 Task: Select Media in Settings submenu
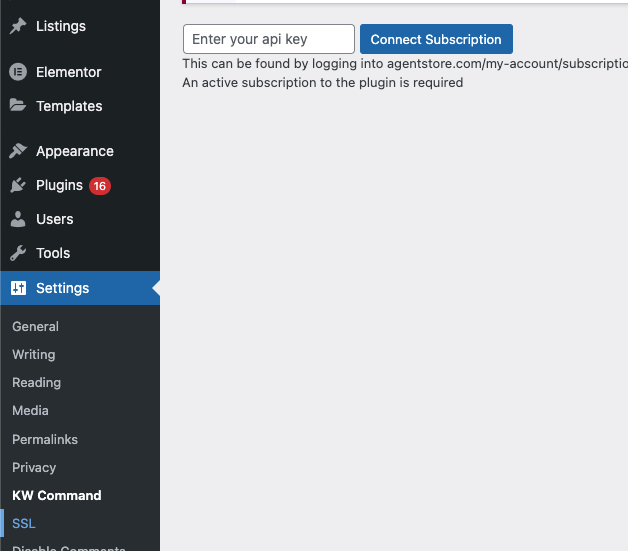pyautogui.click(x=30, y=410)
